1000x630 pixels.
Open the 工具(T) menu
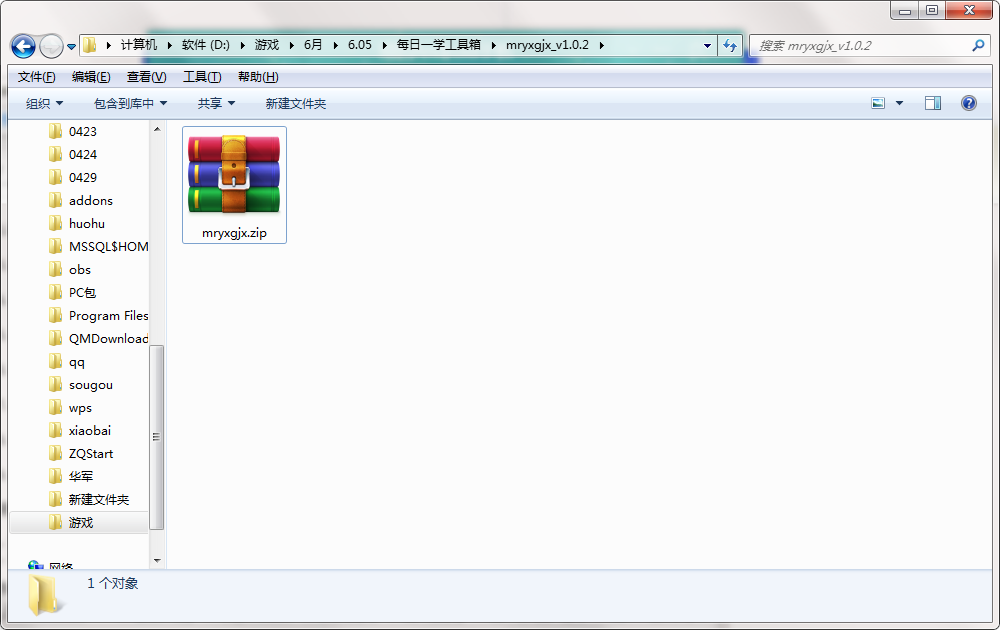tap(202, 77)
